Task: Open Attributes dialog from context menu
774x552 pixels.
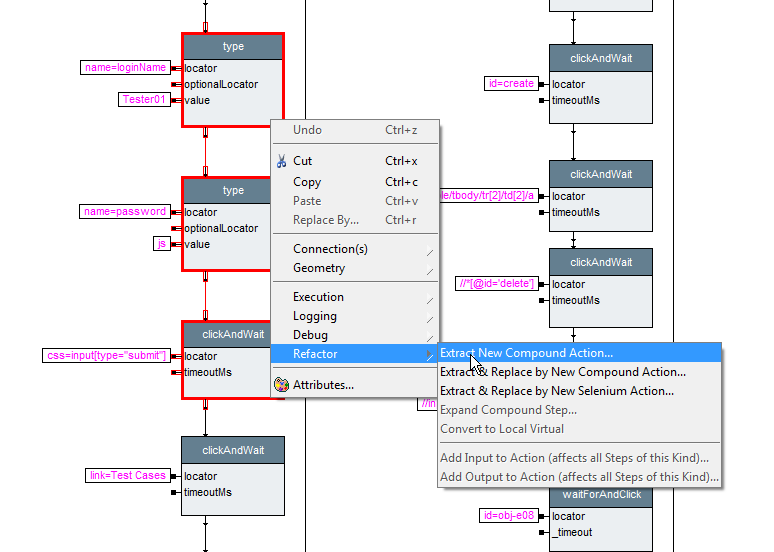Action: tap(323, 385)
